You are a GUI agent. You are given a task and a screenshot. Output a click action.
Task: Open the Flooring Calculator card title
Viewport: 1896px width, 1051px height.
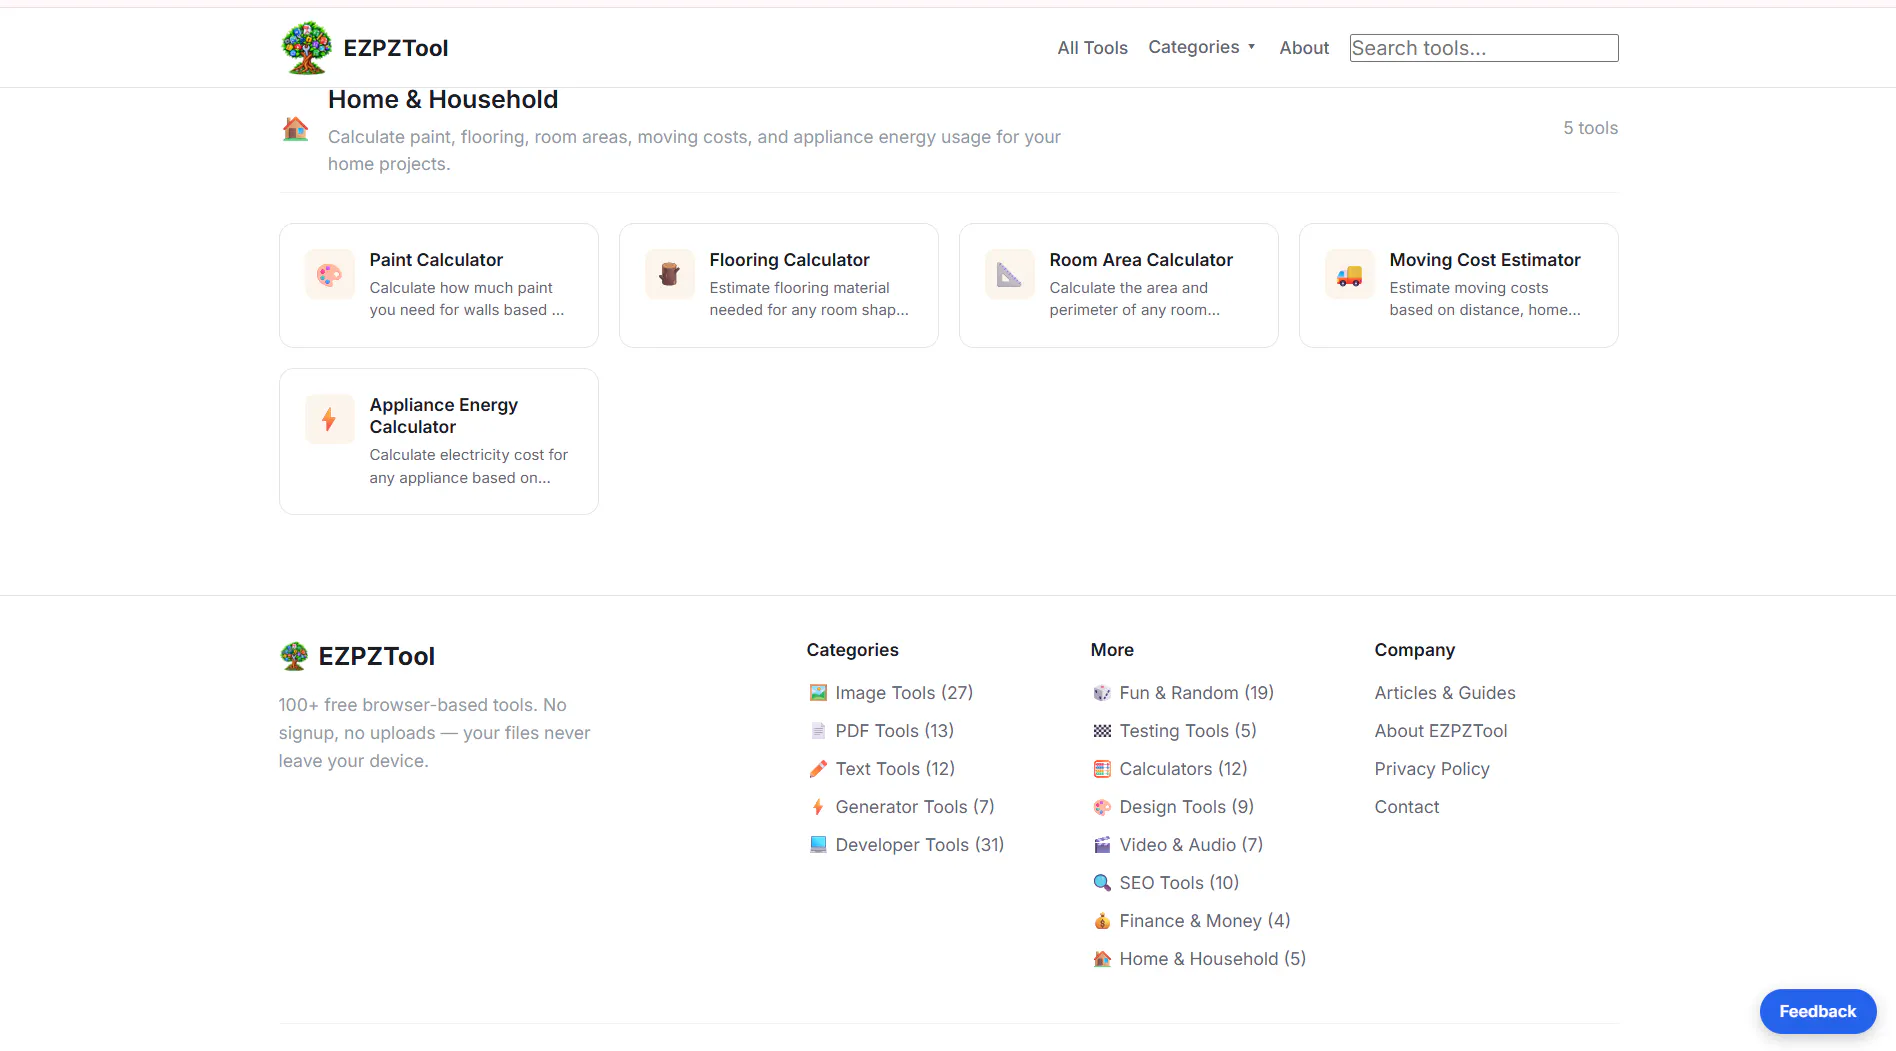789,260
